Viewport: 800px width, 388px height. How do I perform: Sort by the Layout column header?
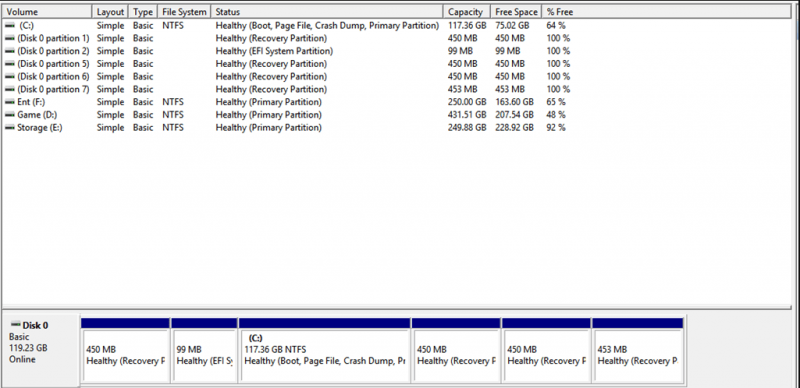pos(110,12)
